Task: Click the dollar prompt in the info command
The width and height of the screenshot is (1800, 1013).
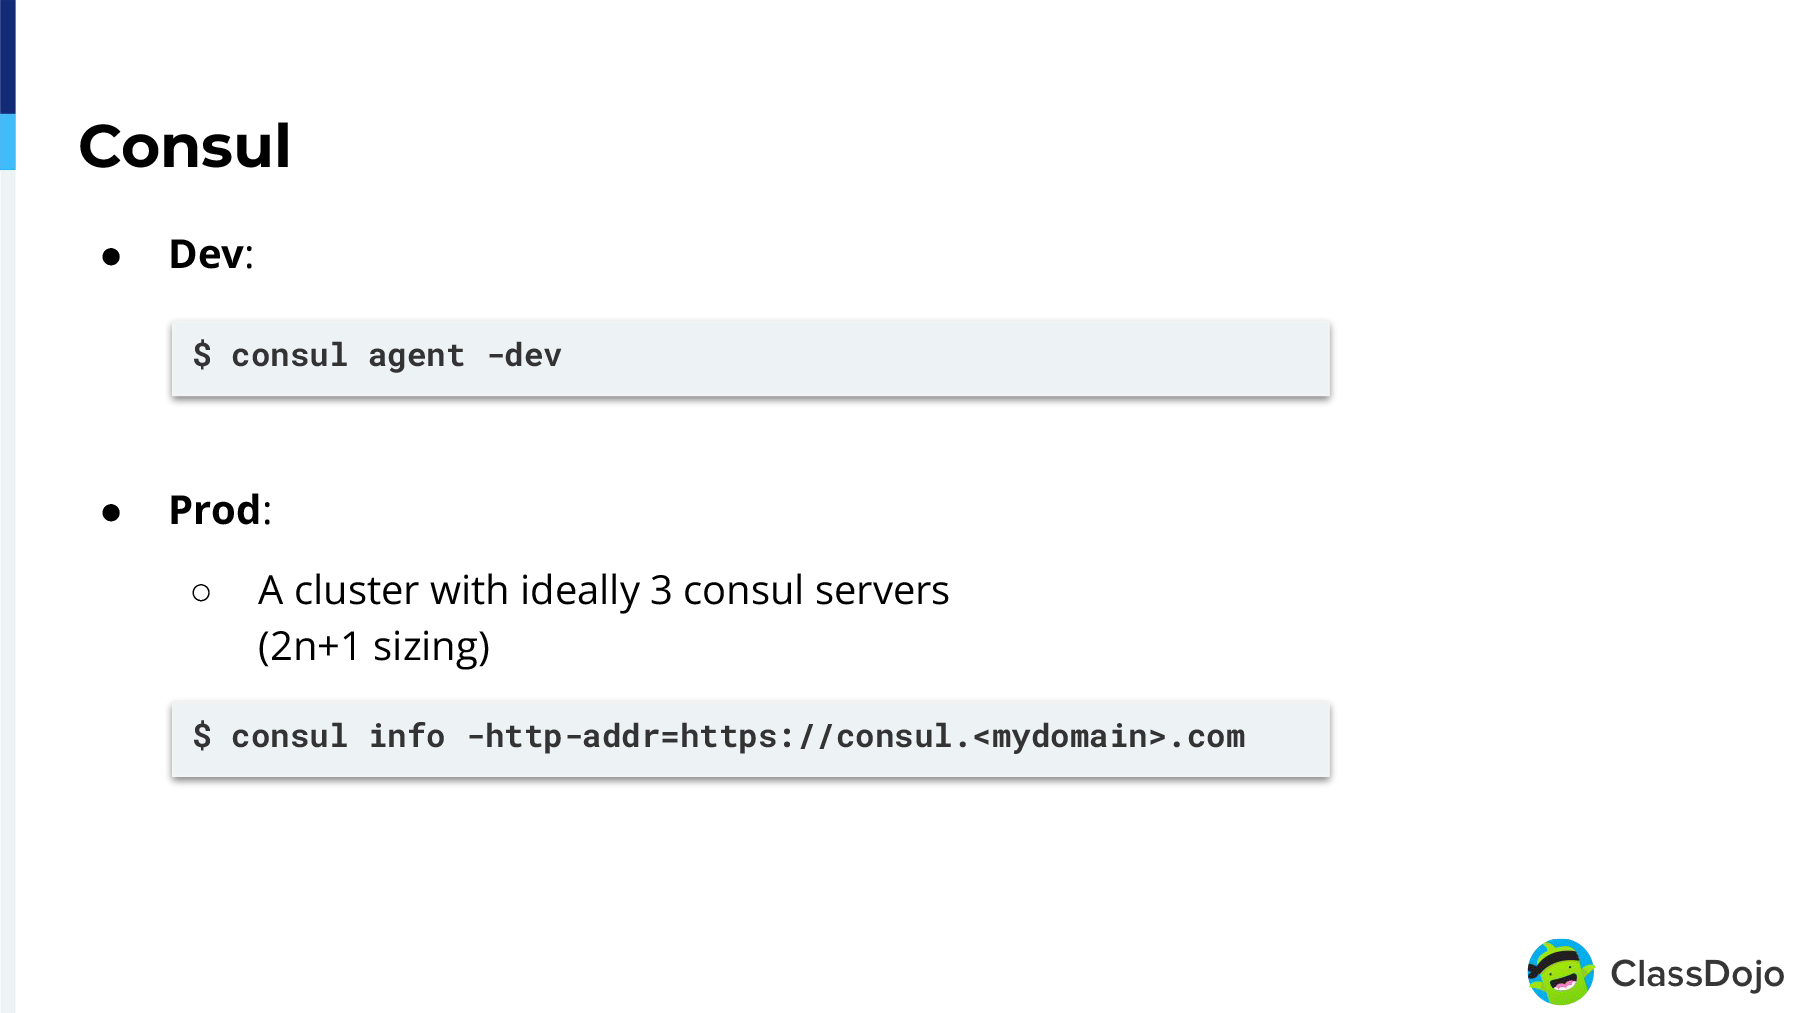Action: (x=202, y=736)
